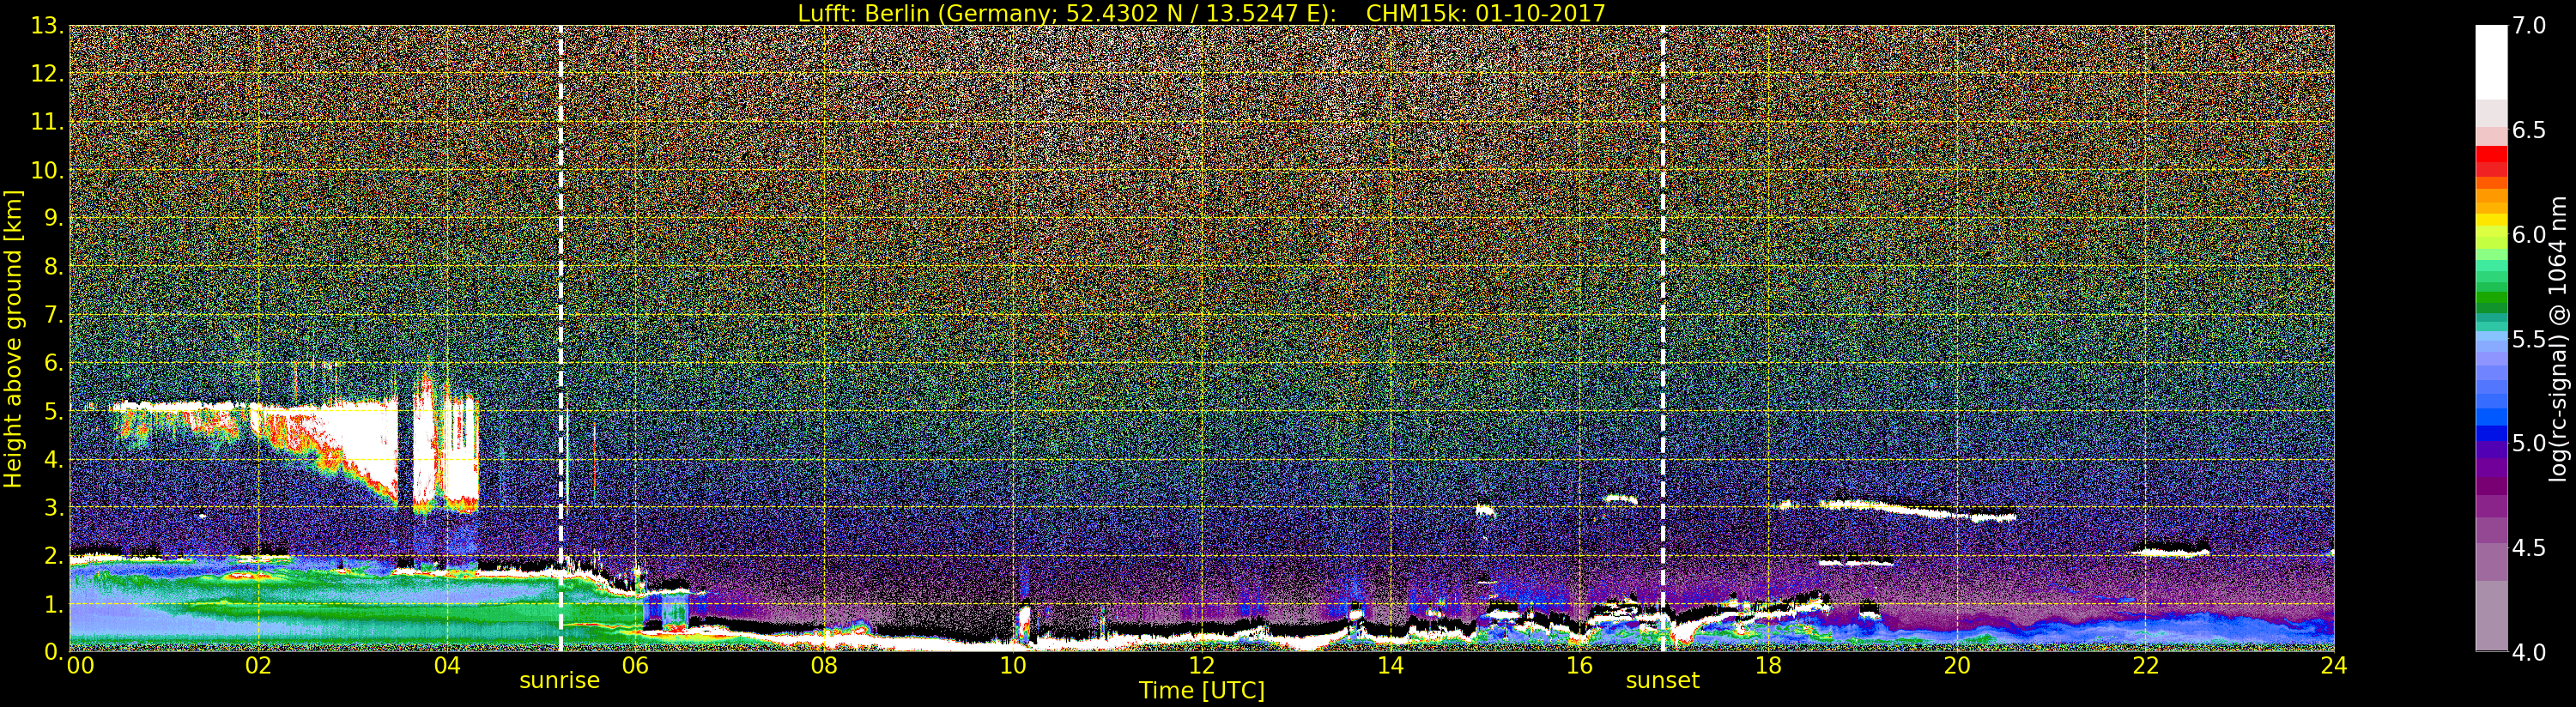The width and height of the screenshot is (2576, 707).
Task: Click the 10 tick on the time axis
Action: click(x=1014, y=666)
